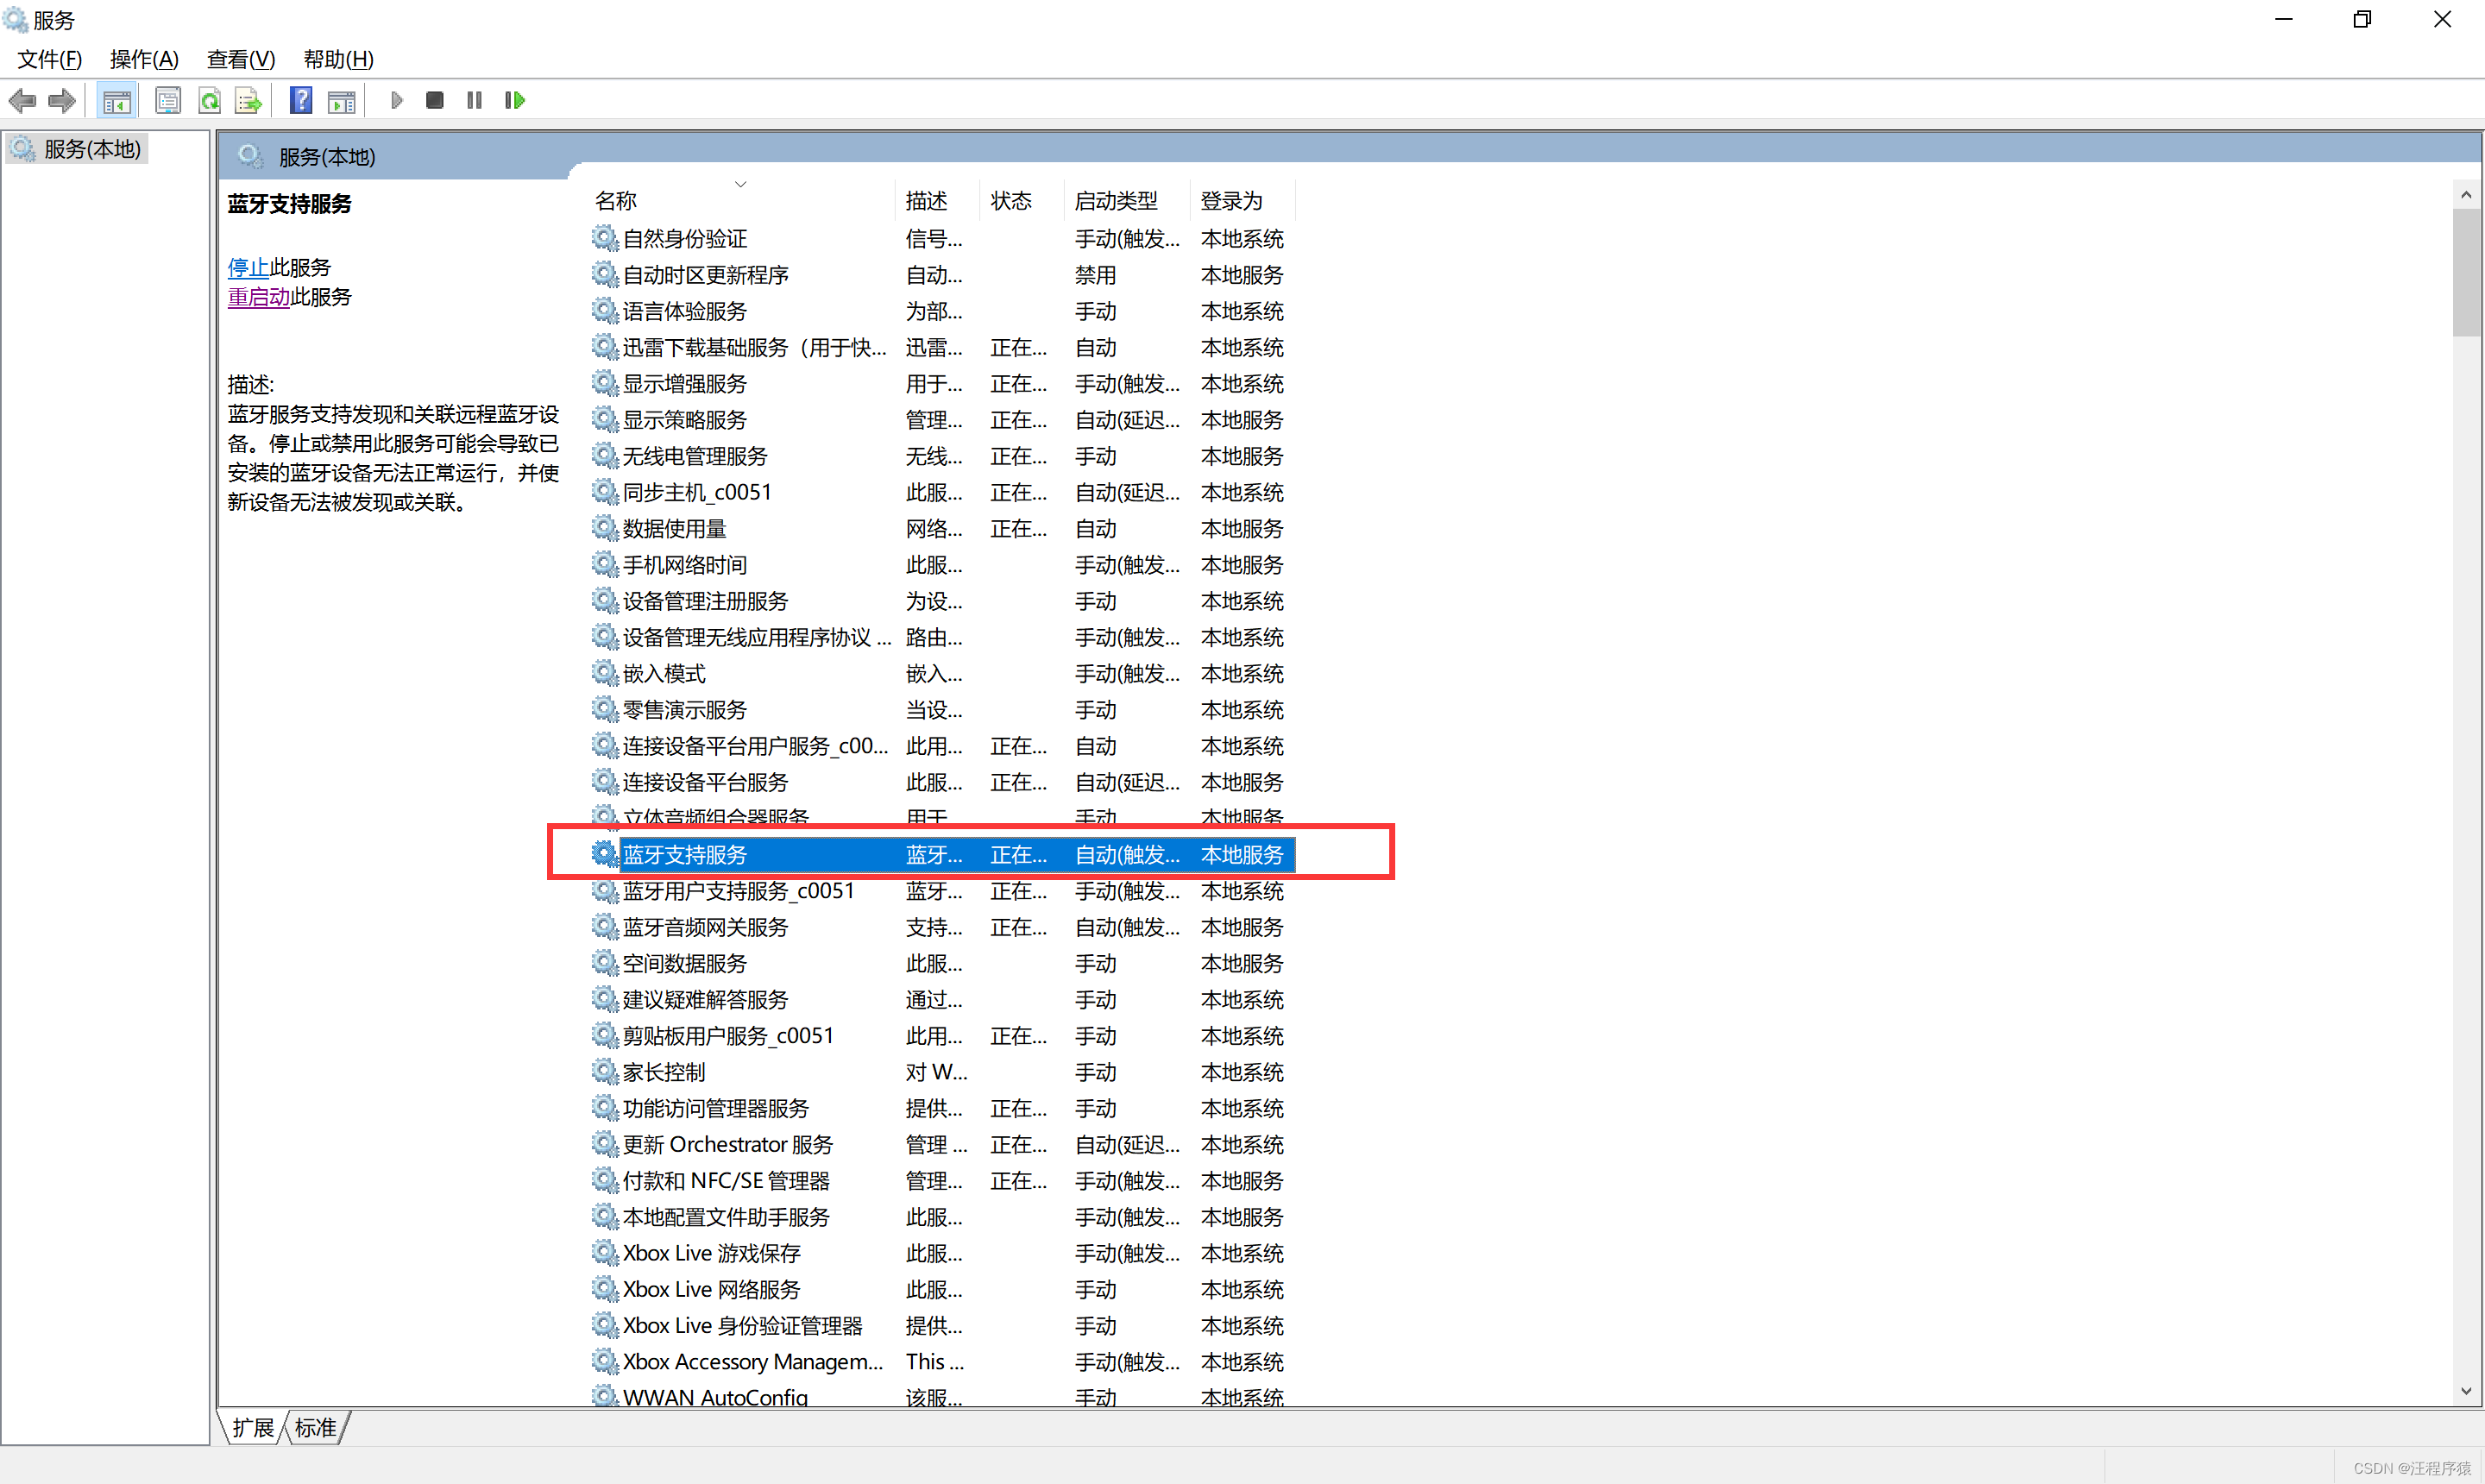Toggle the show/hide console tree icon

[x=117, y=100]
